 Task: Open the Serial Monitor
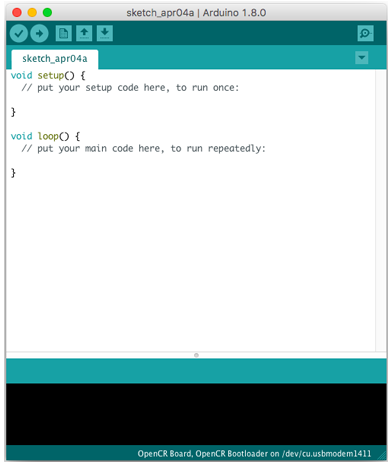[x=365, y=33]
